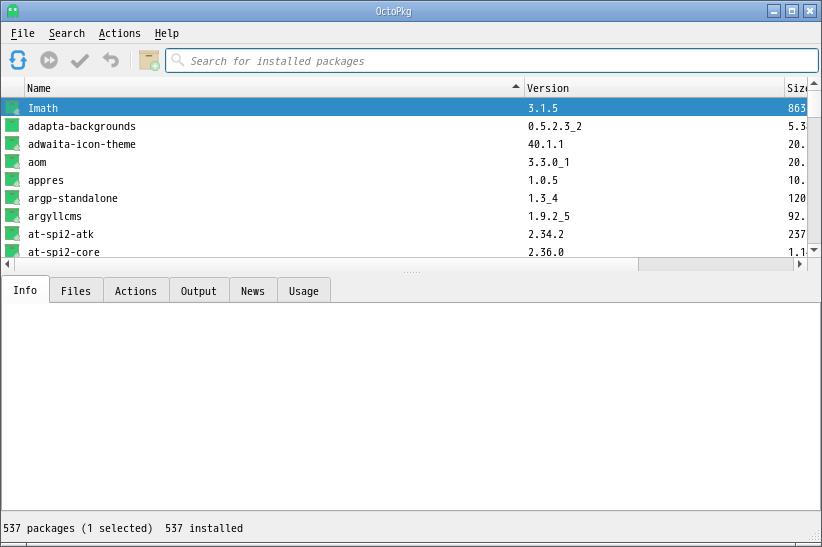The image size is (822, 547).
Task: Click the 537 packages status text
Action: click(x=78, y=528)
